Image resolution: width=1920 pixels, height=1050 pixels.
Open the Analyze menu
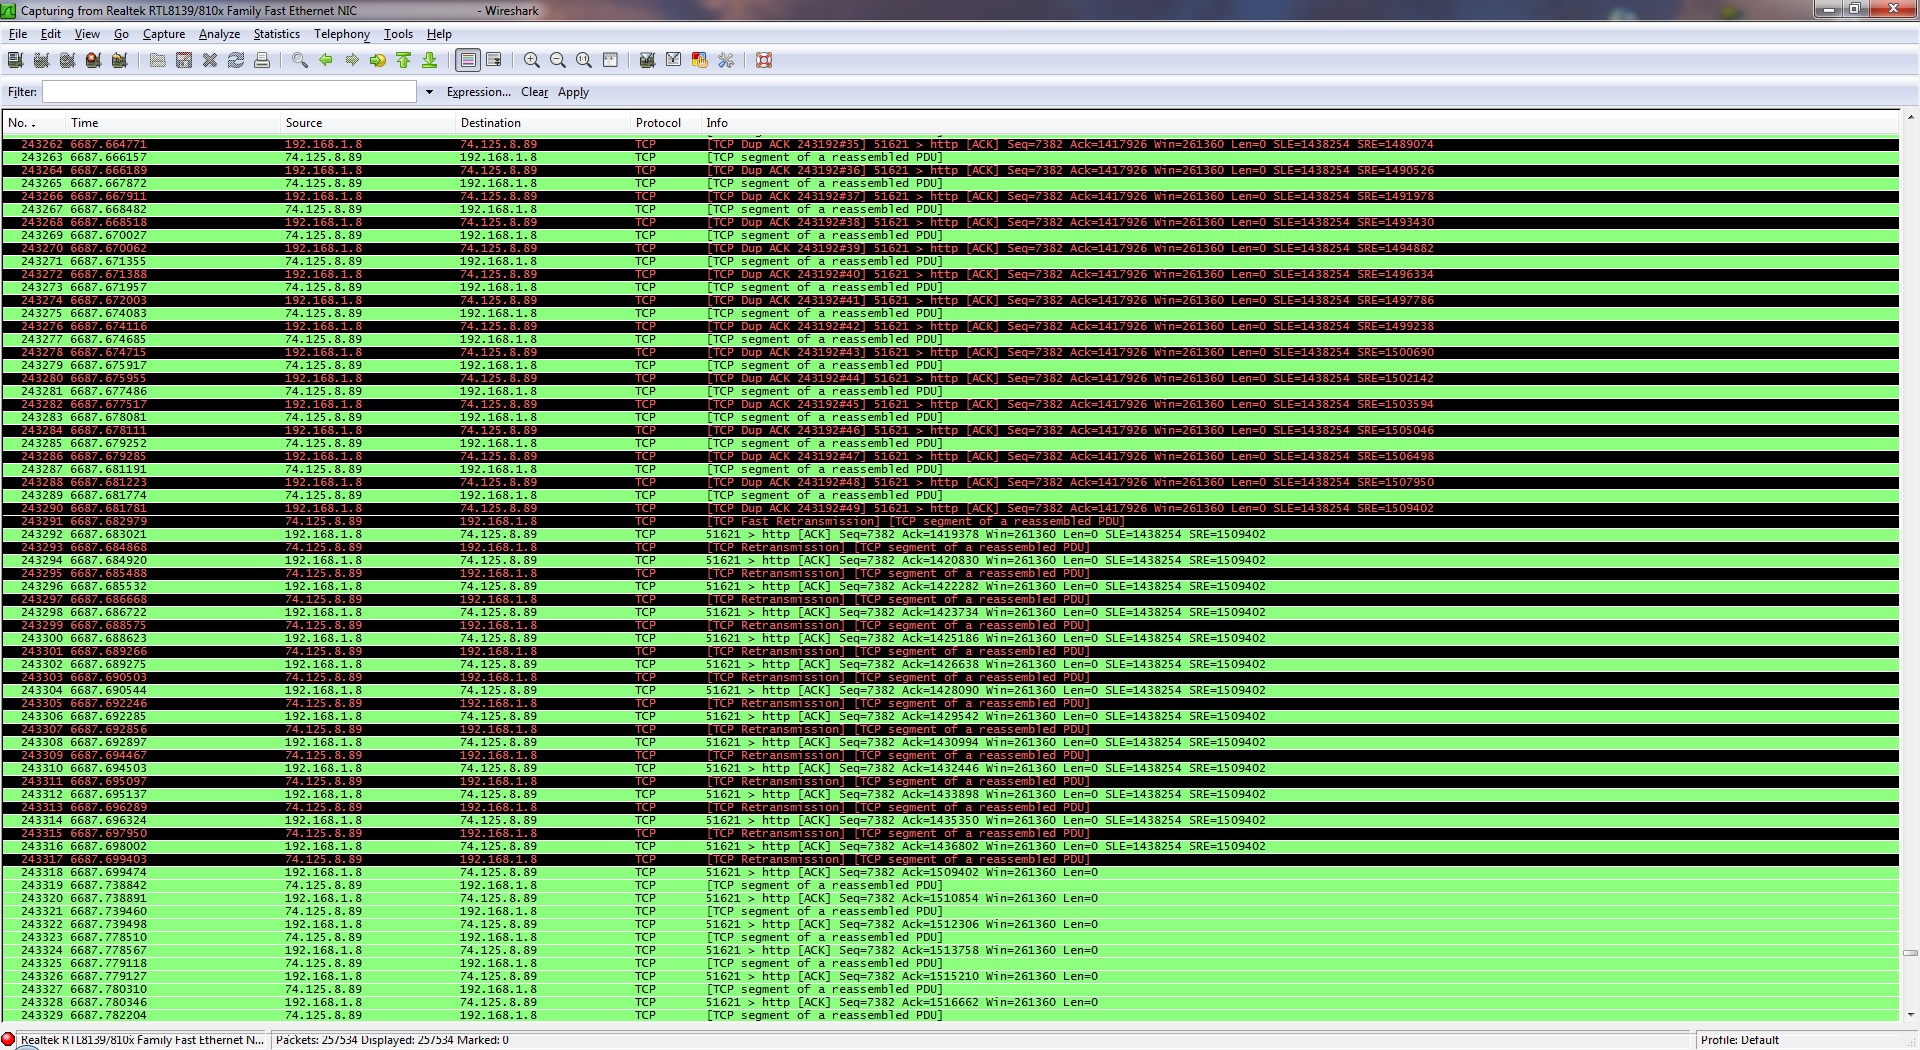(219, 34)
